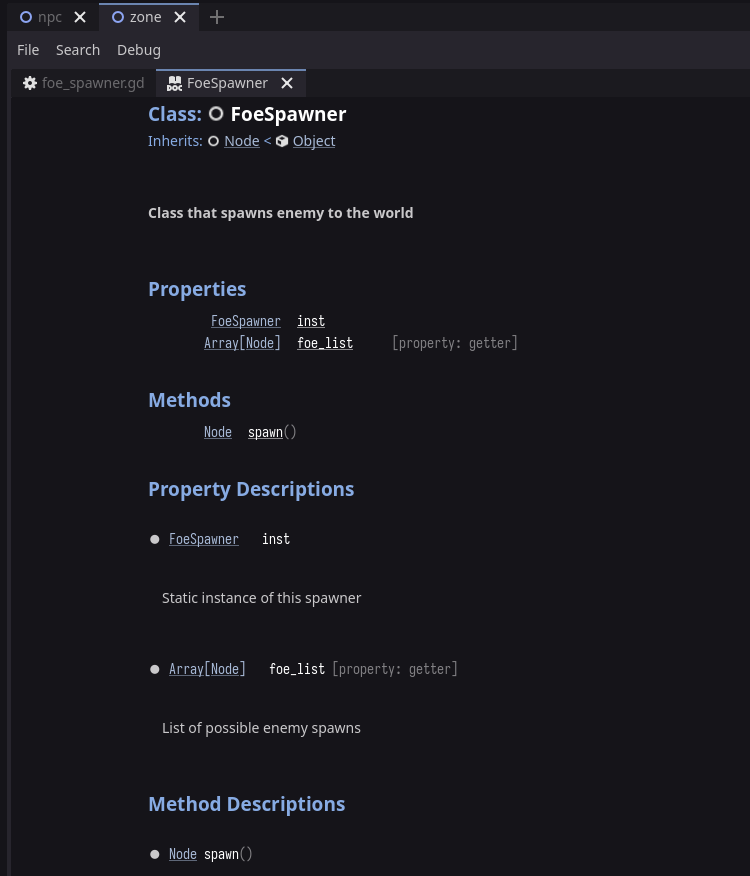Click the FoeSpawner class icon beside the heading
This screenshot has width=750, height=876.
coord(216,114)
